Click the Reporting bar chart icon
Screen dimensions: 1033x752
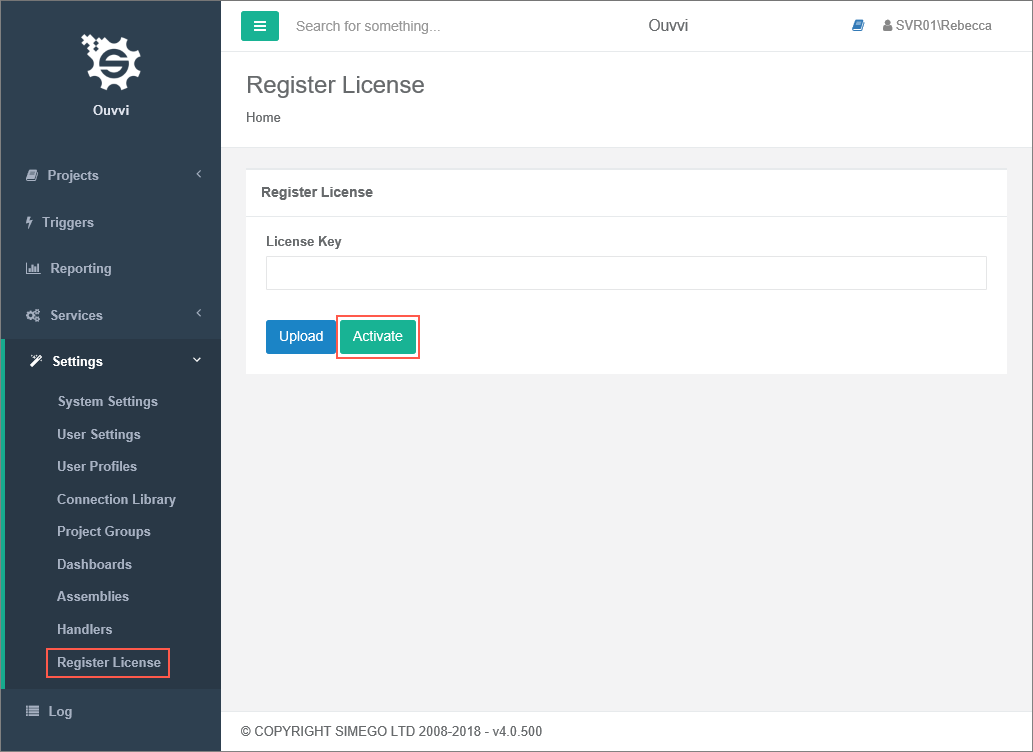(33, 268)
